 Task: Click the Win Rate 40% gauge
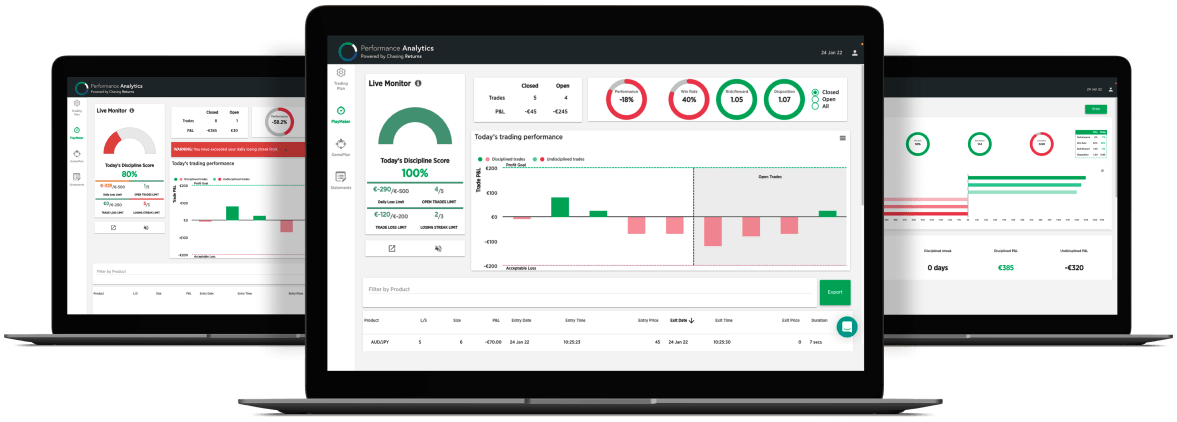coord(688,99)
